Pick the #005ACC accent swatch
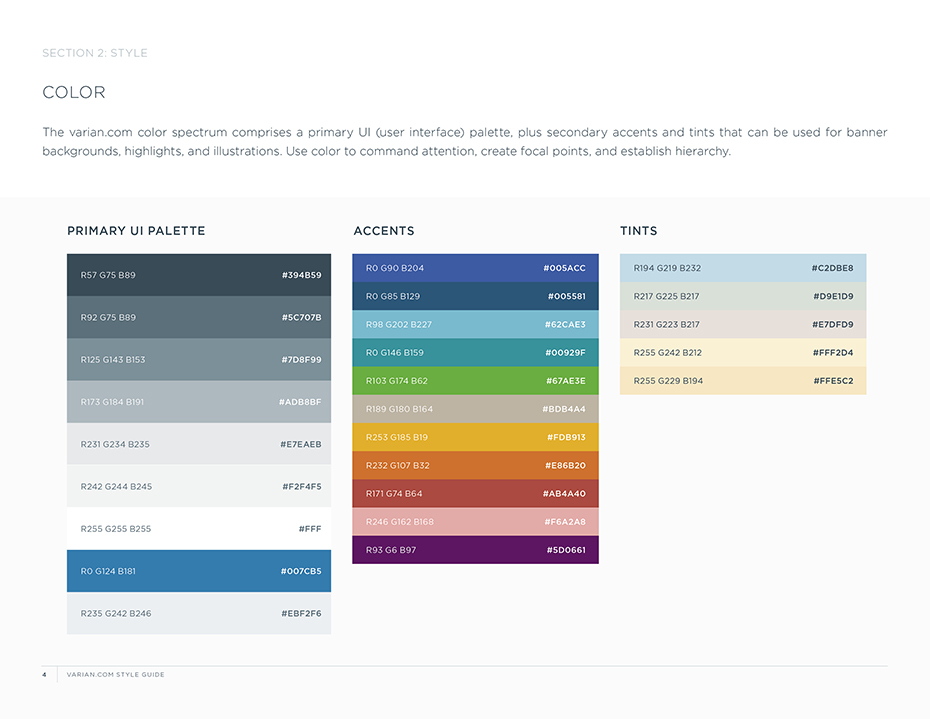This screenshot has width=930, height=719. pos(475,268)
